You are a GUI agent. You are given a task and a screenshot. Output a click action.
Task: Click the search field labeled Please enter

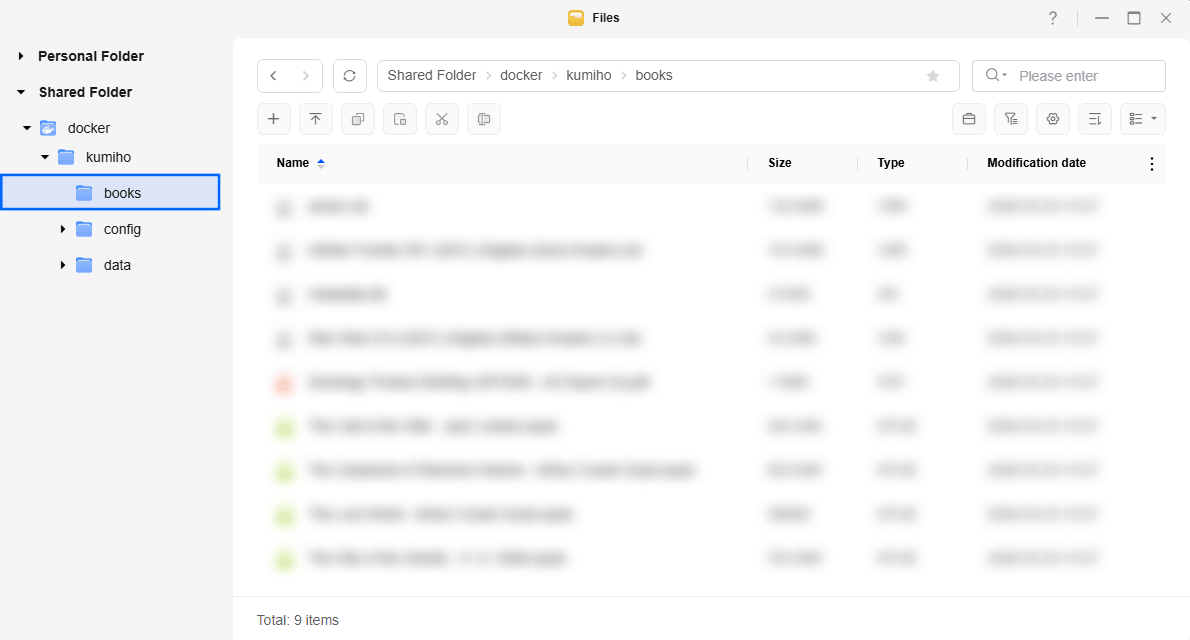click(x=1085, y=76)
